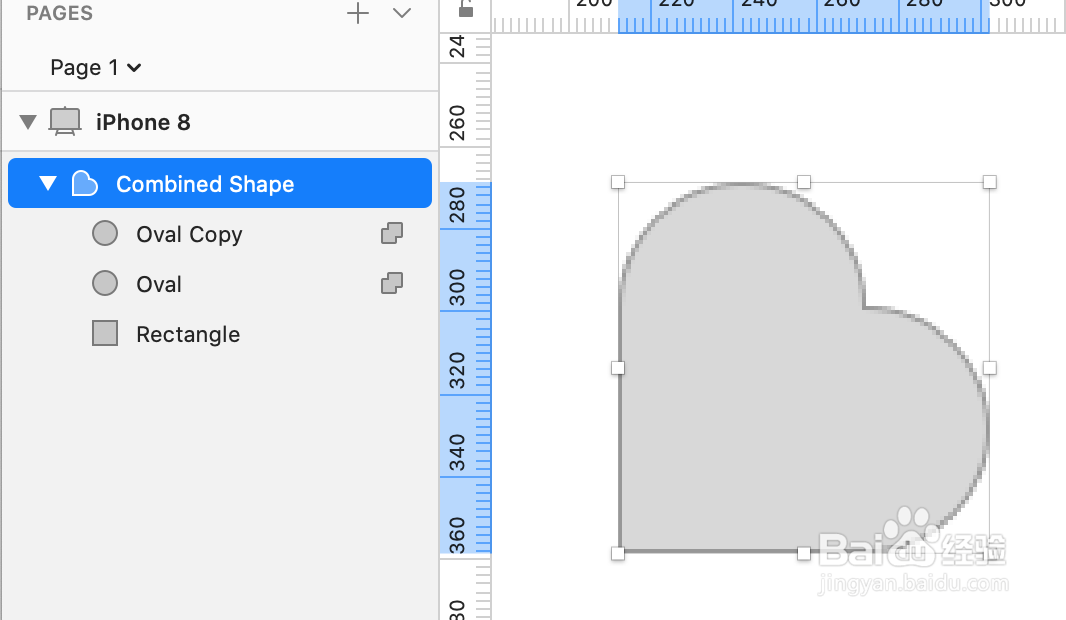Collapse the iPhone 8 artboard triangle
This screenshot has height=620, width=1066.
click(28, 122)
